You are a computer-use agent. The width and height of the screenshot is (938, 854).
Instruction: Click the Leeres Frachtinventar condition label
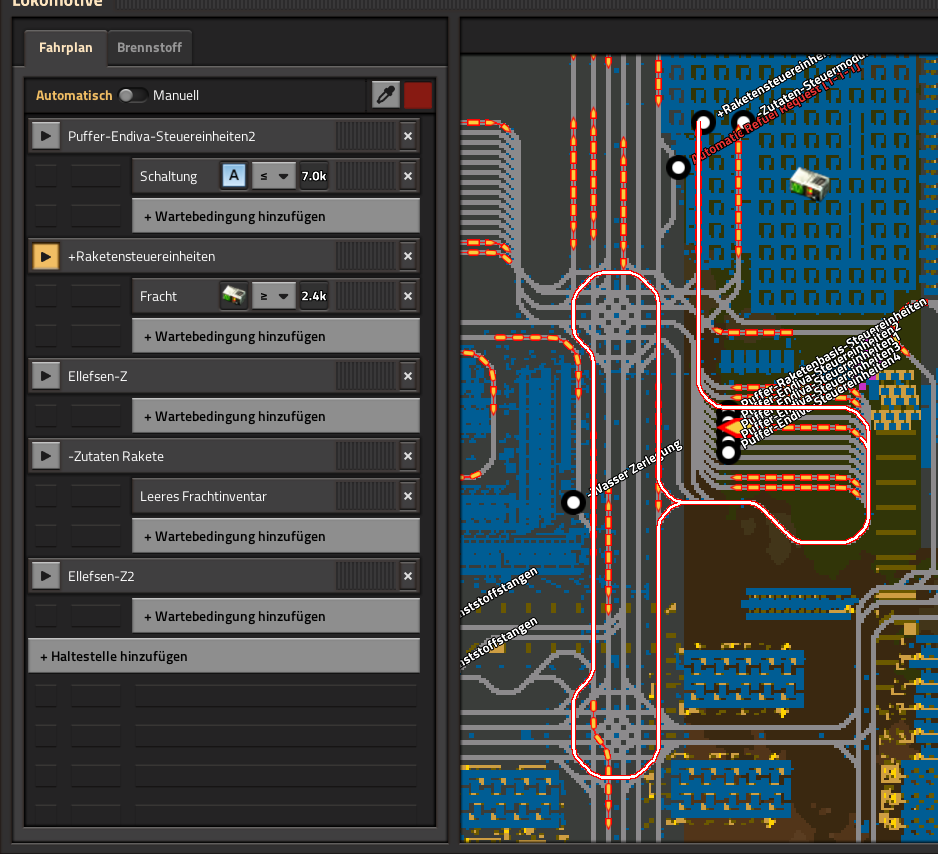point(203,496)
